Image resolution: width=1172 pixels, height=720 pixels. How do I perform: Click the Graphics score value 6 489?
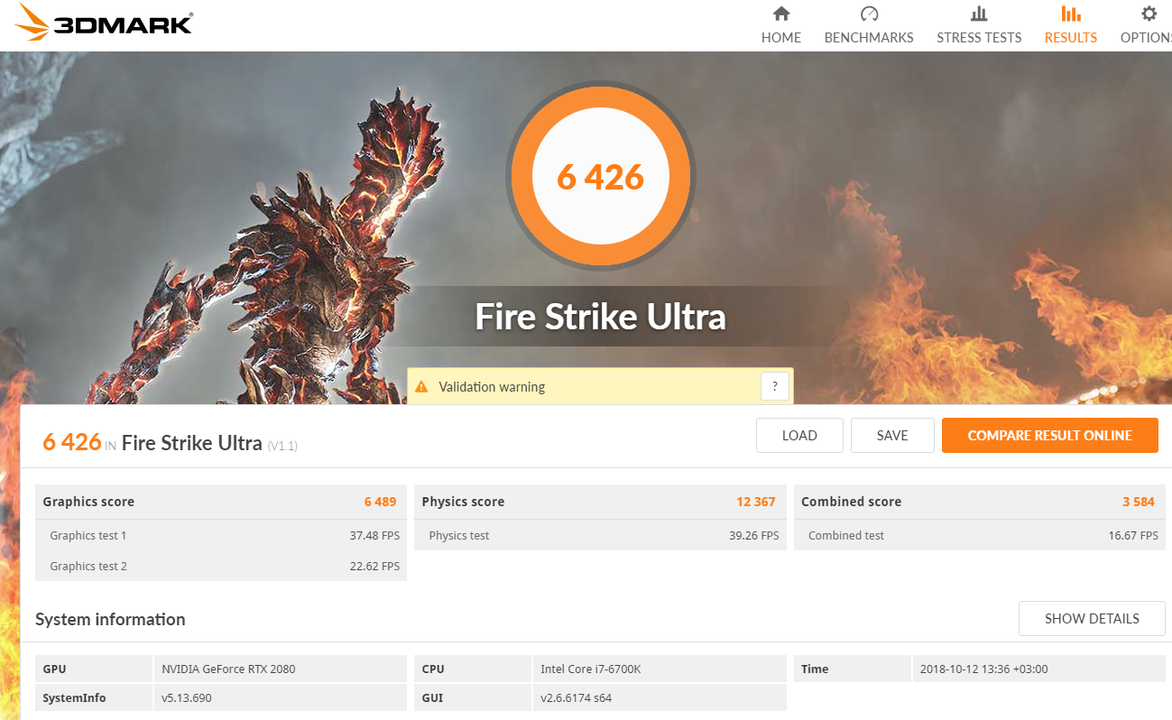[x=380, y=502]
